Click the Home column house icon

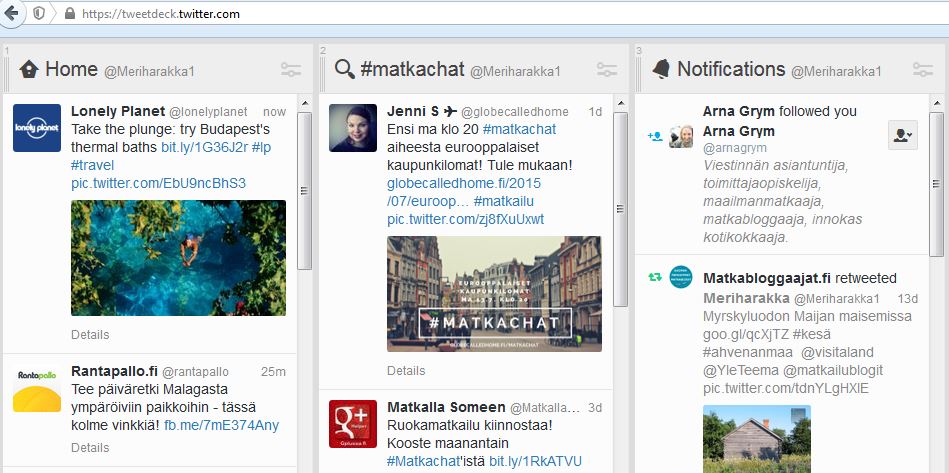click(x=28, y=70)
